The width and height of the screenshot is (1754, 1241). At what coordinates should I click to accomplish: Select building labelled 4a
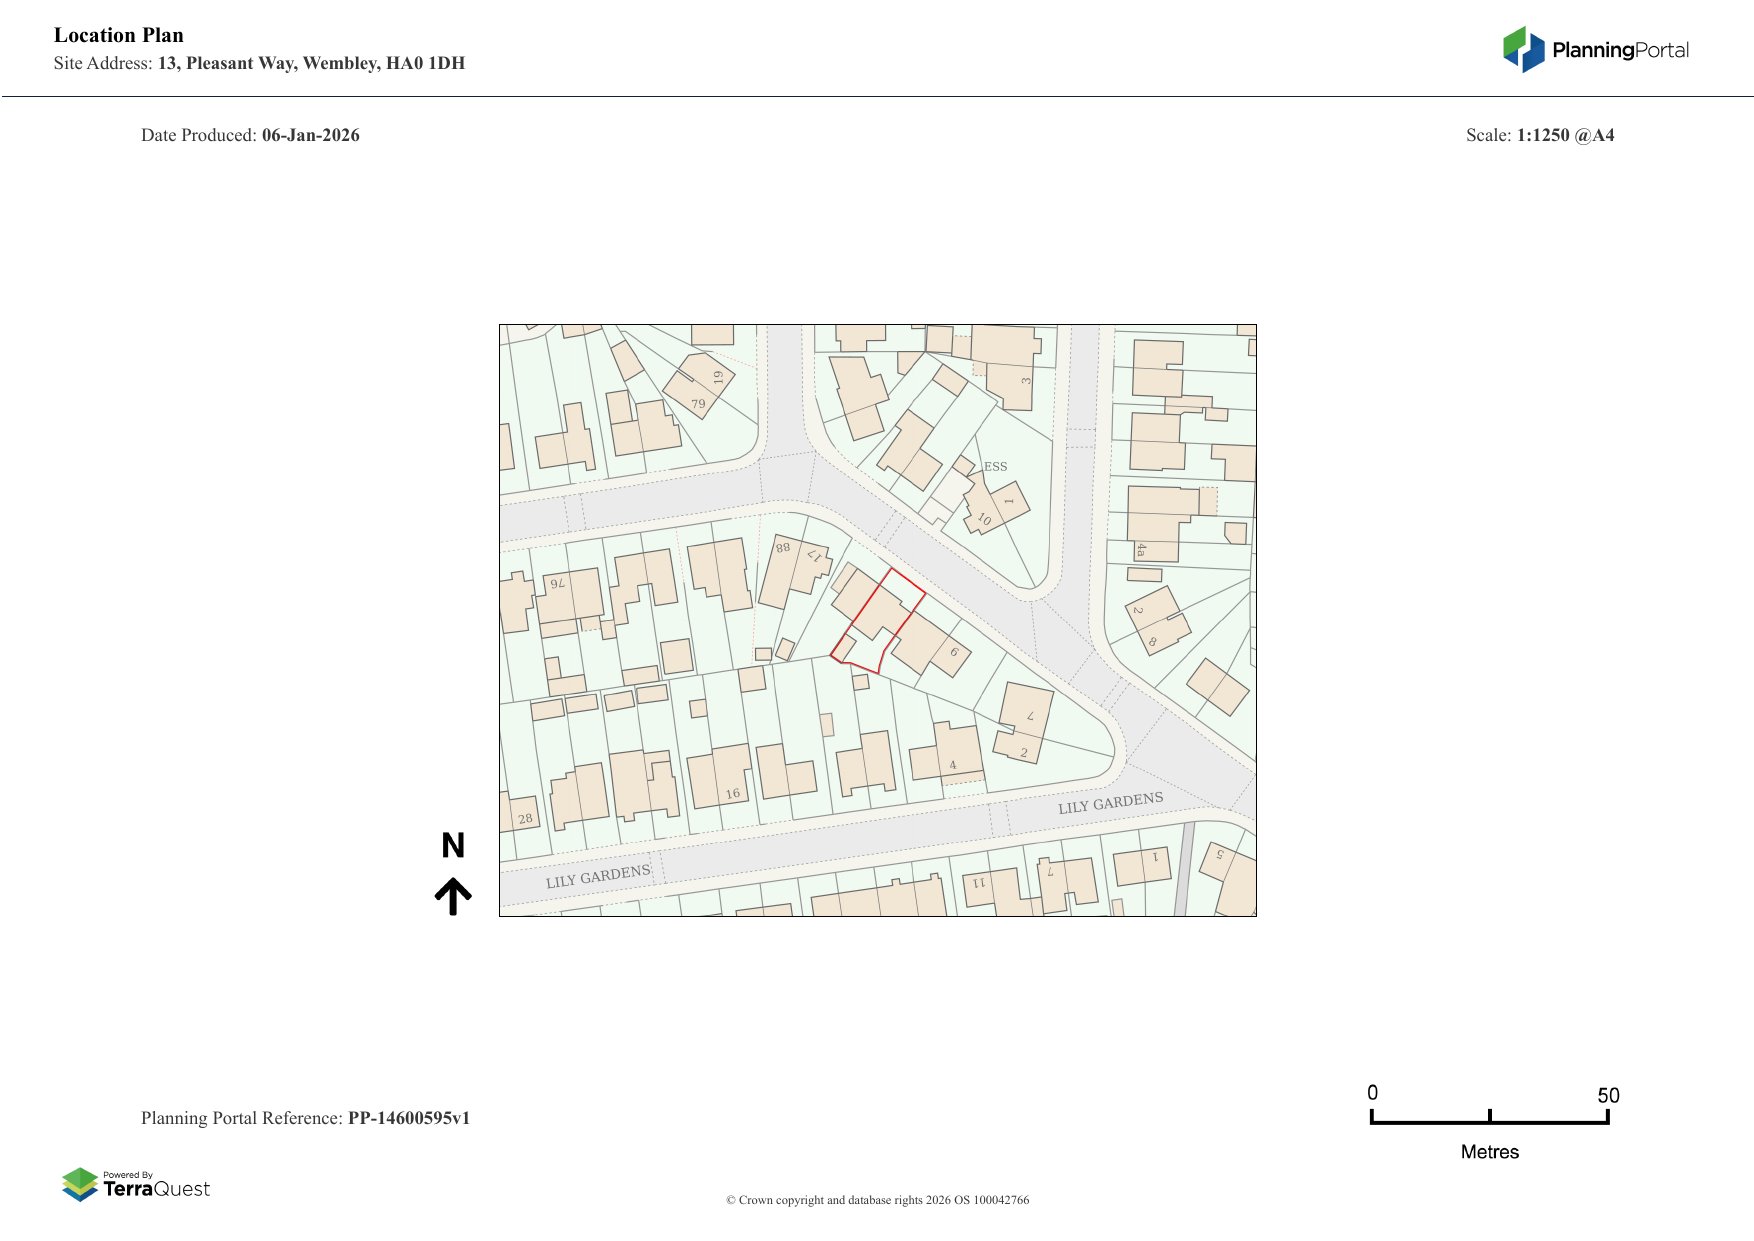tap(1141, 550)
